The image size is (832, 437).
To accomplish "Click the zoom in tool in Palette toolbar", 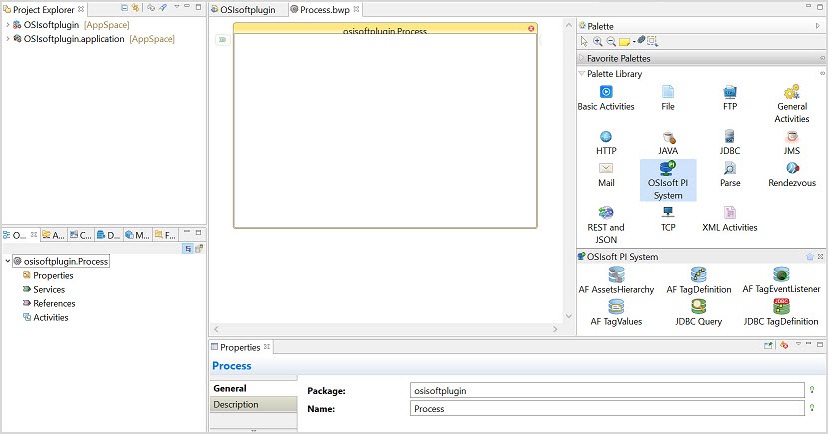I will pyautogui.click(x=597, y=41).
